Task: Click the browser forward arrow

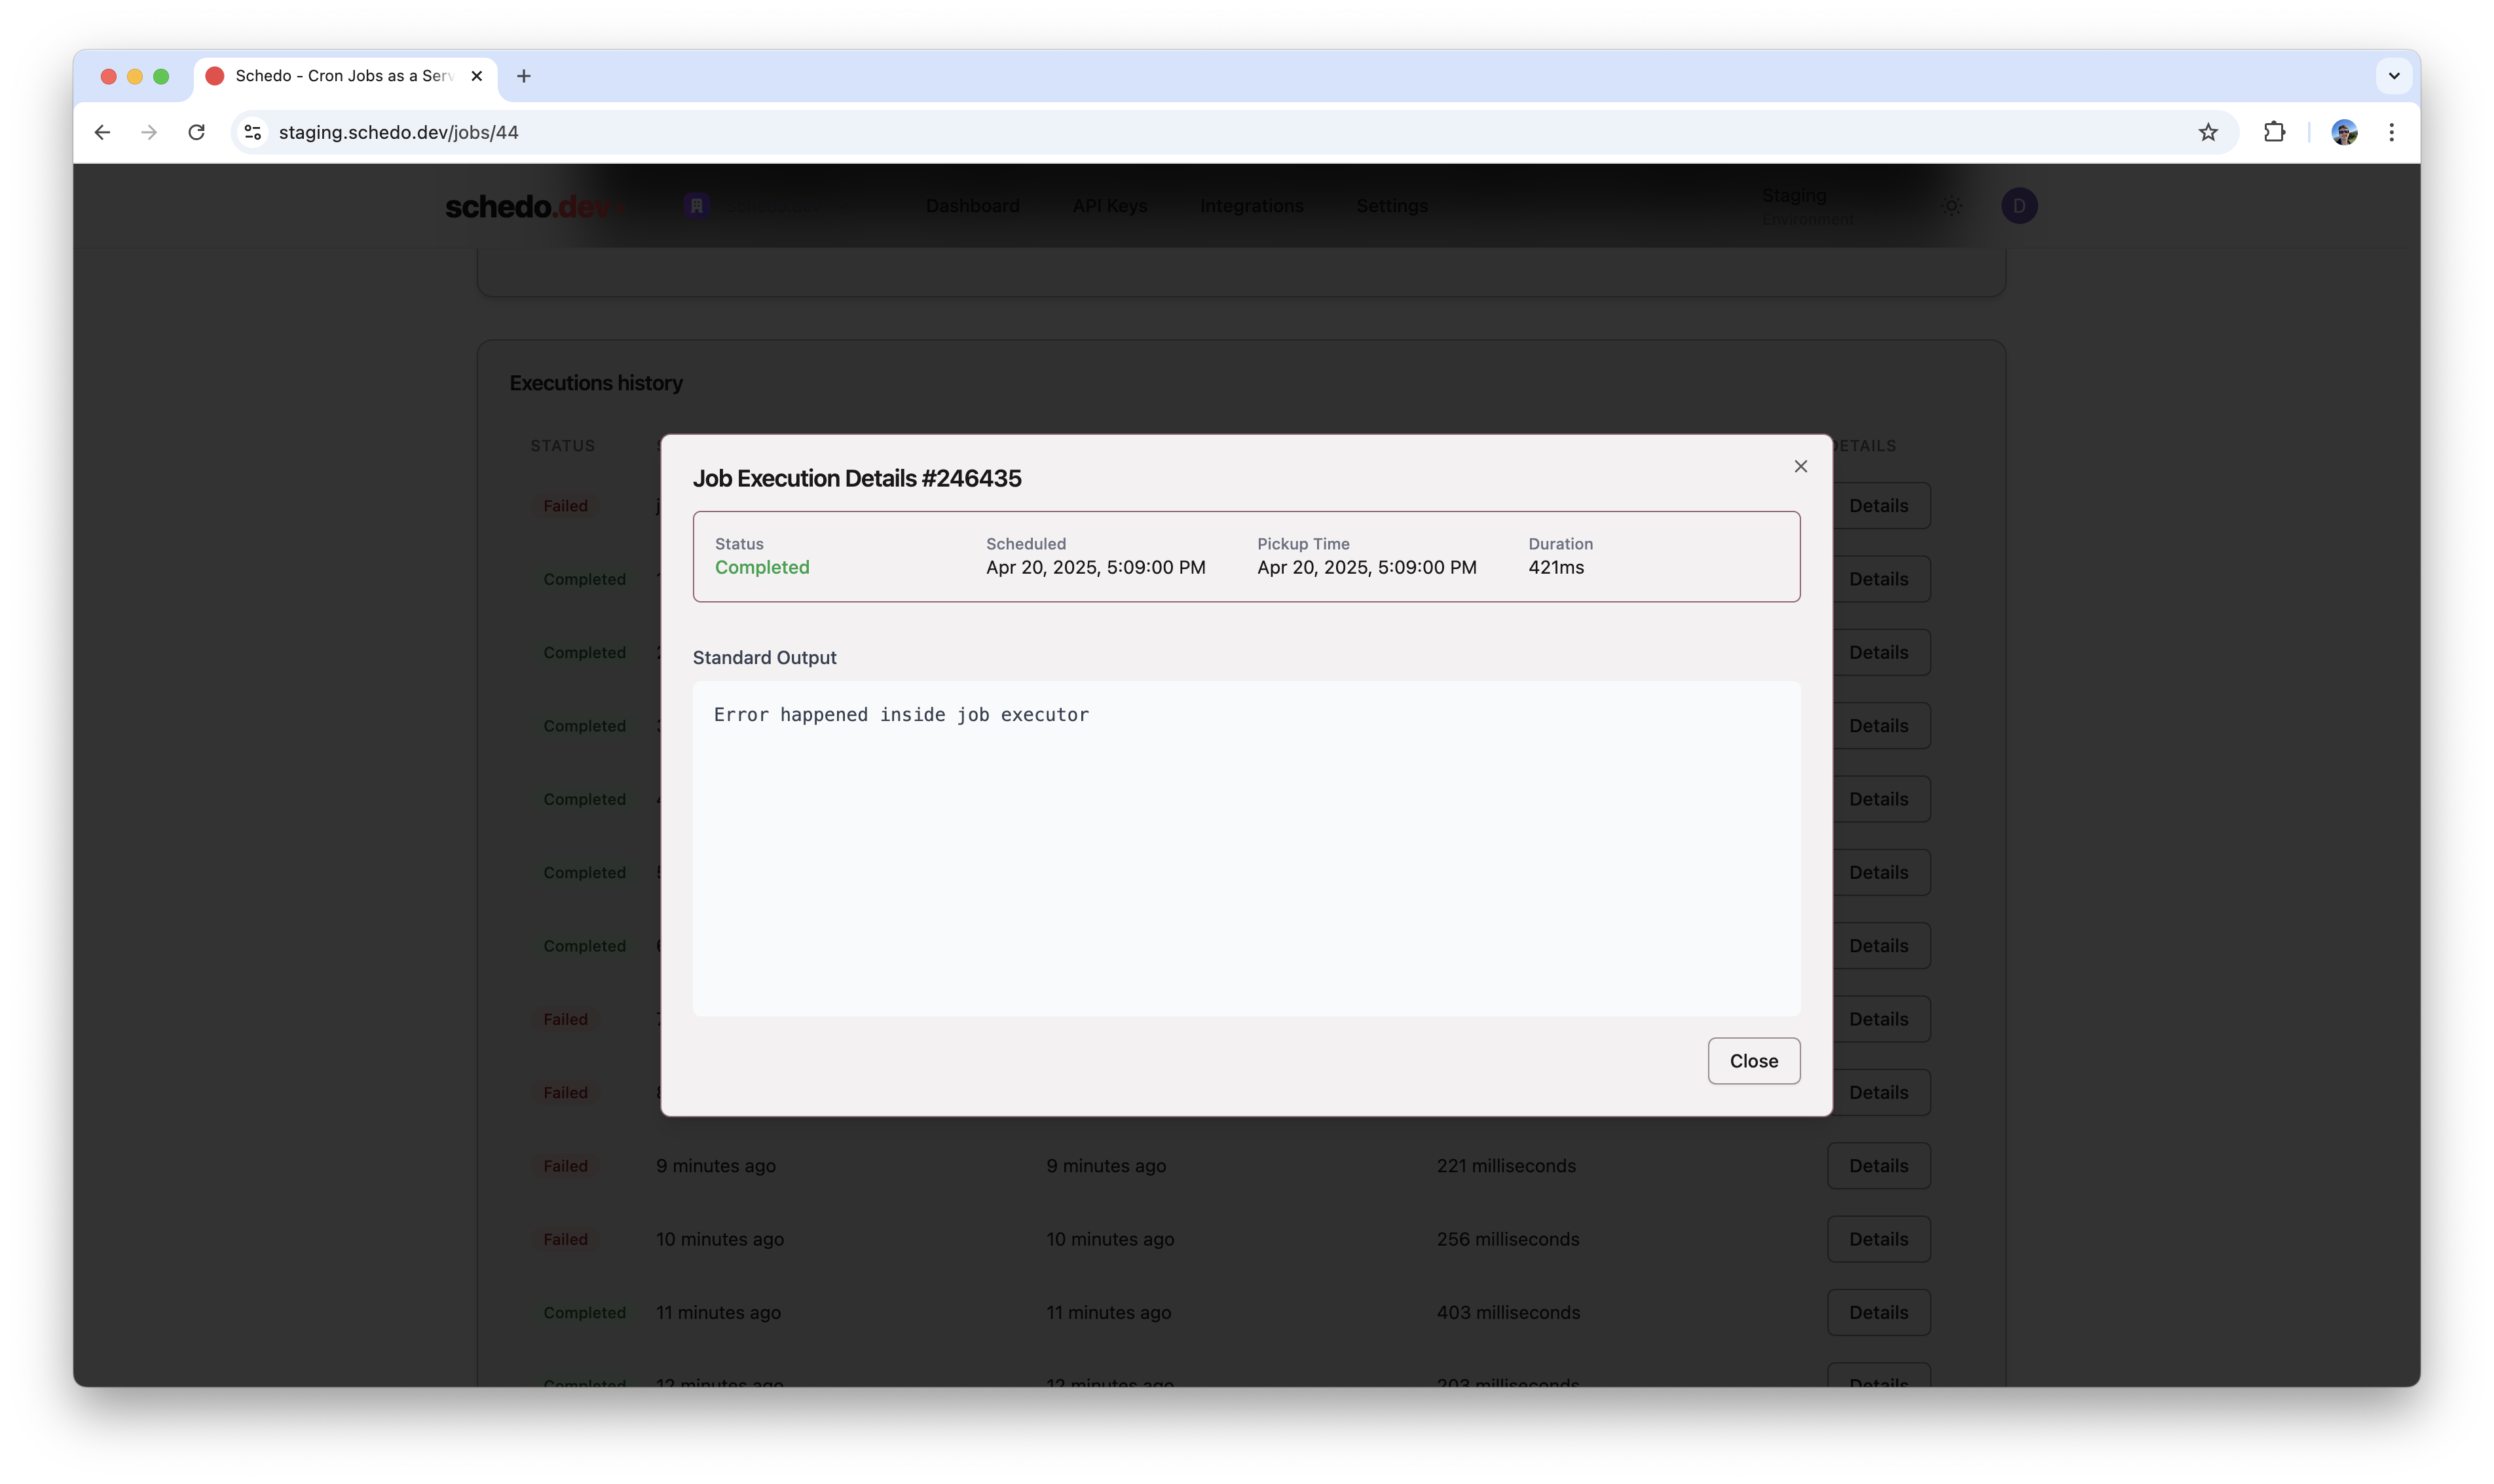Action: (x=149, y=132)
